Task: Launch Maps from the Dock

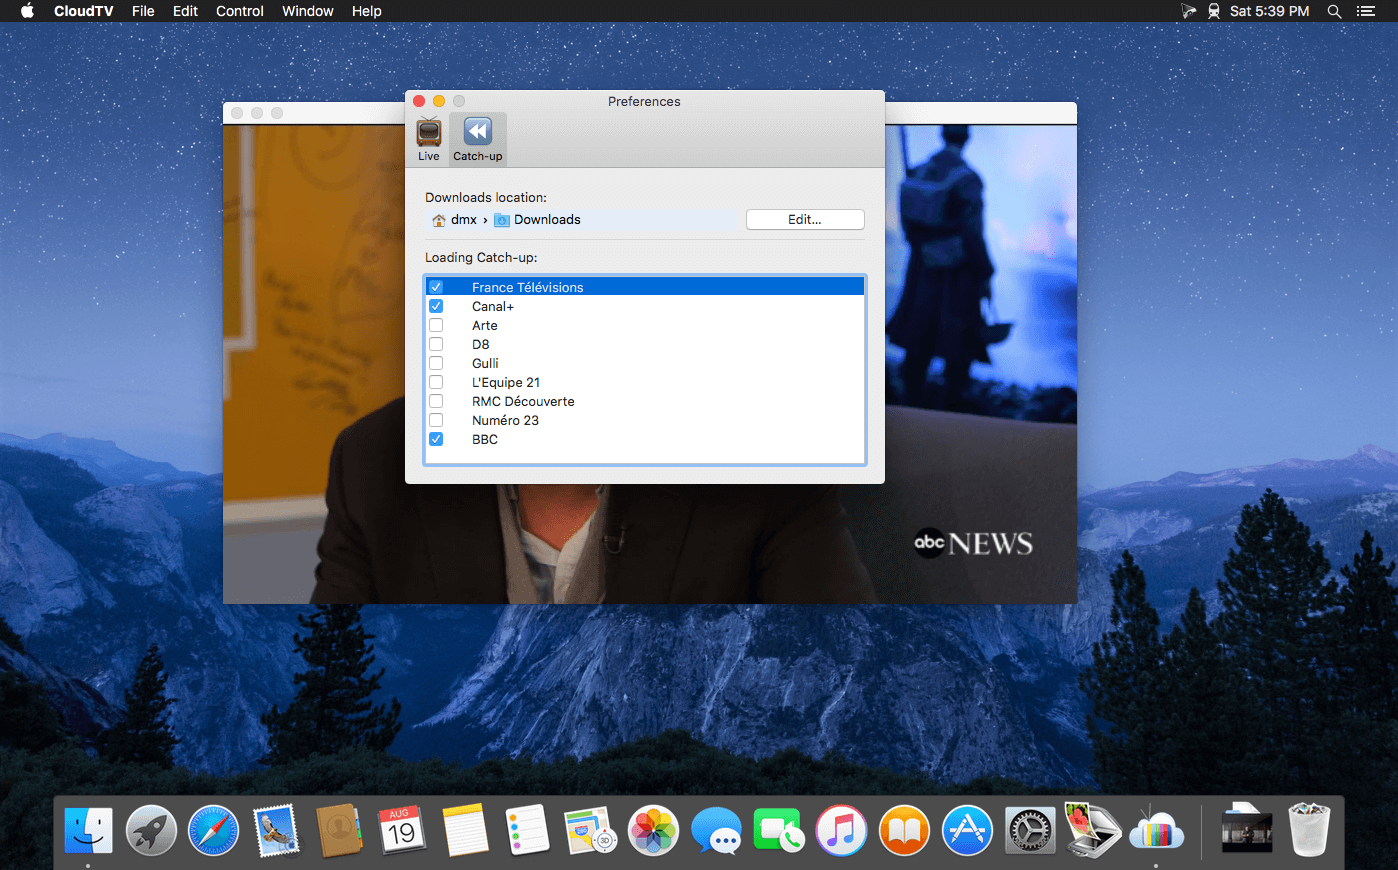Action: click(591, 831)
